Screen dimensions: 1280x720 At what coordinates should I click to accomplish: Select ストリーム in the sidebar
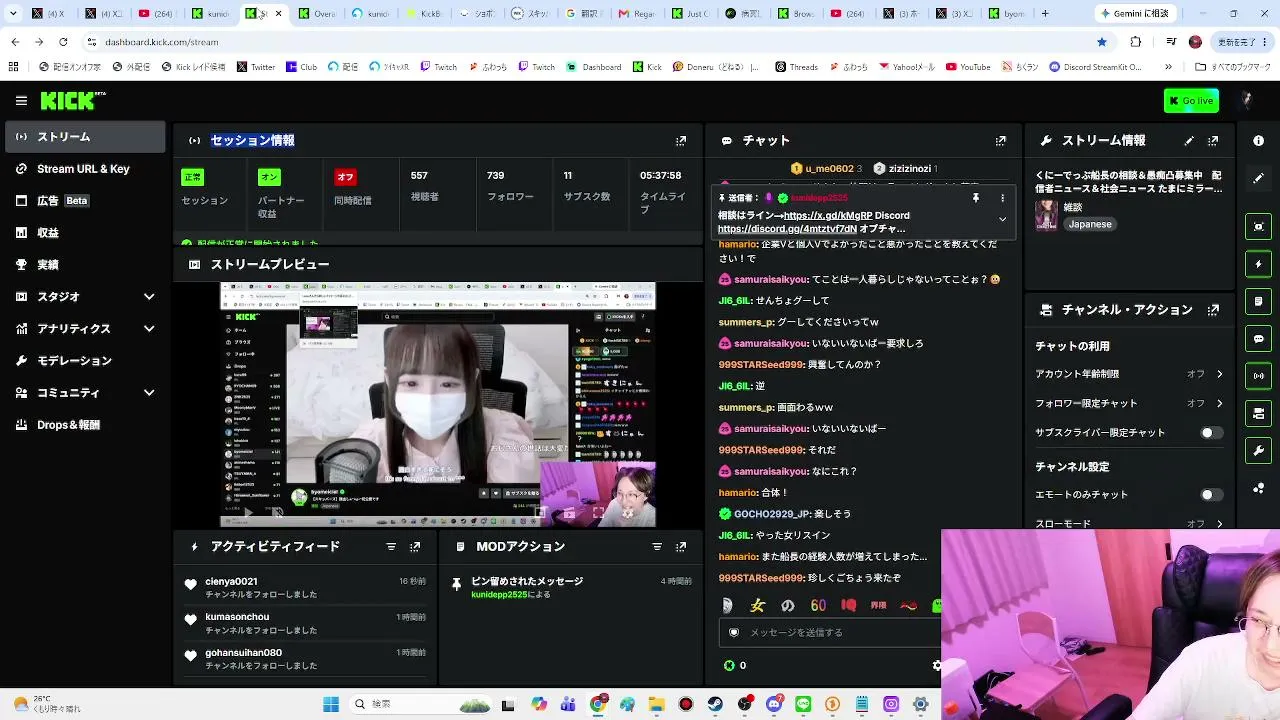click(x=83, y=137)
